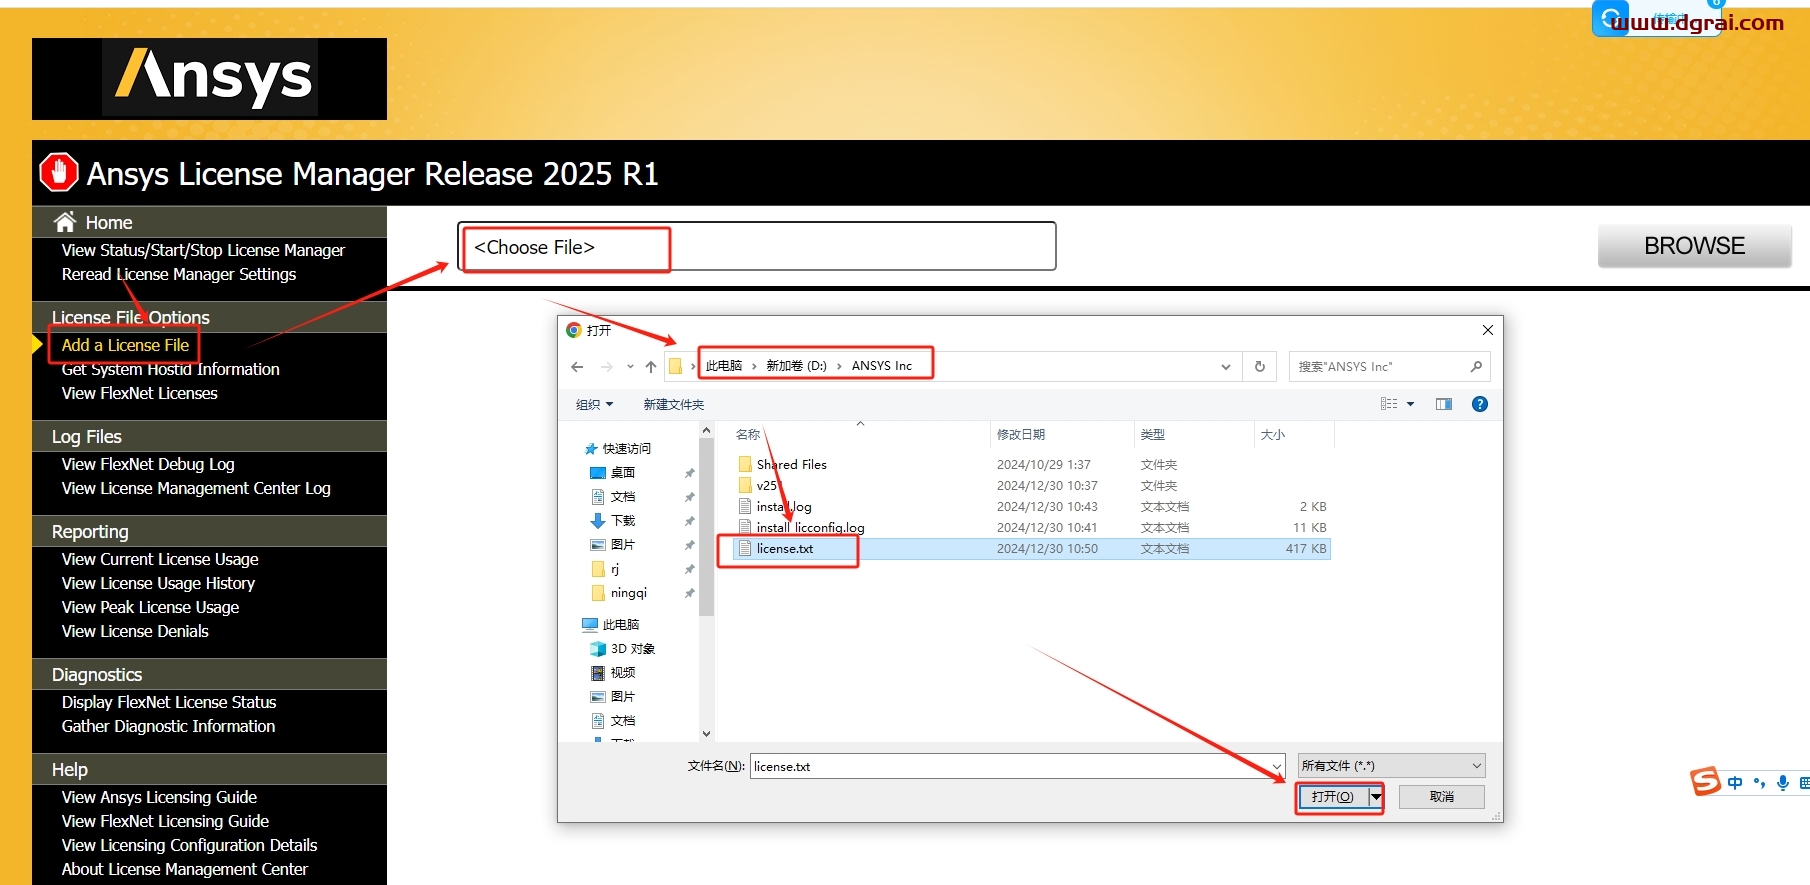The image size is (1810, 885).
Task: Expand the filename combo dropdown arrow
Action: tap(1277, 766)
